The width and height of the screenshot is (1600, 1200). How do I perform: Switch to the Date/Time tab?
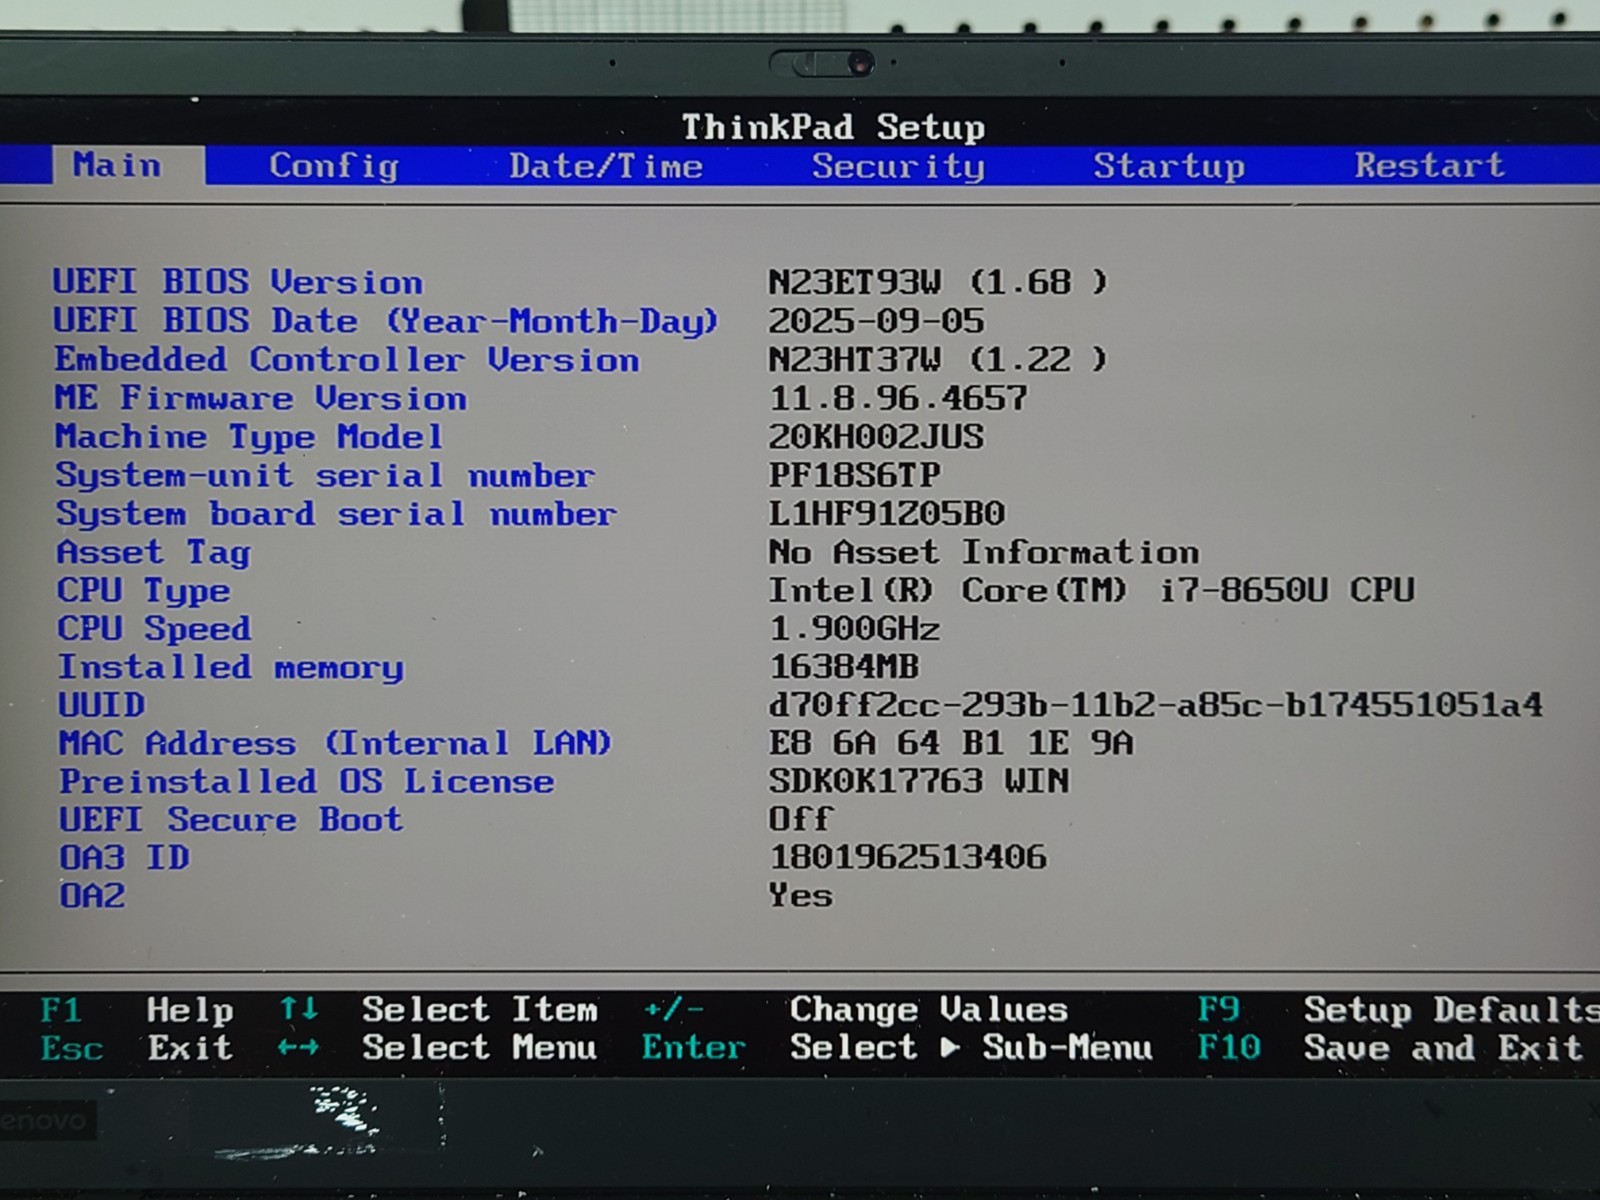coord(606,166)
